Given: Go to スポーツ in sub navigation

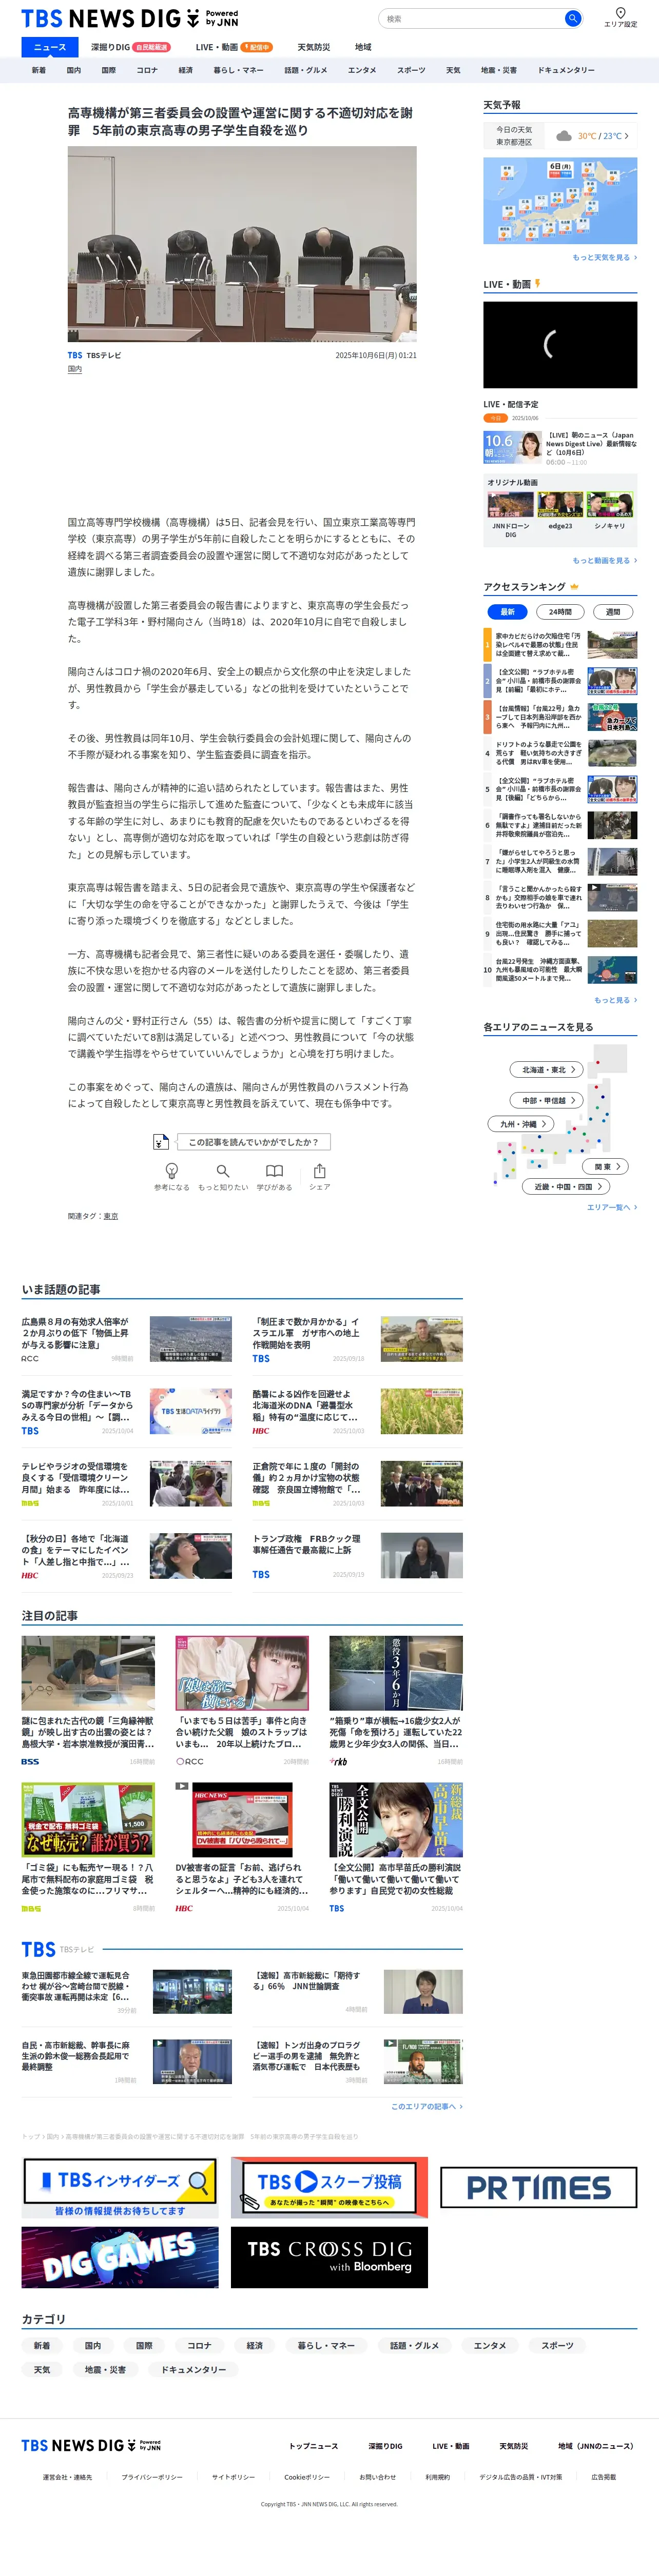Looking at the screenshot, I should point(411,70).
